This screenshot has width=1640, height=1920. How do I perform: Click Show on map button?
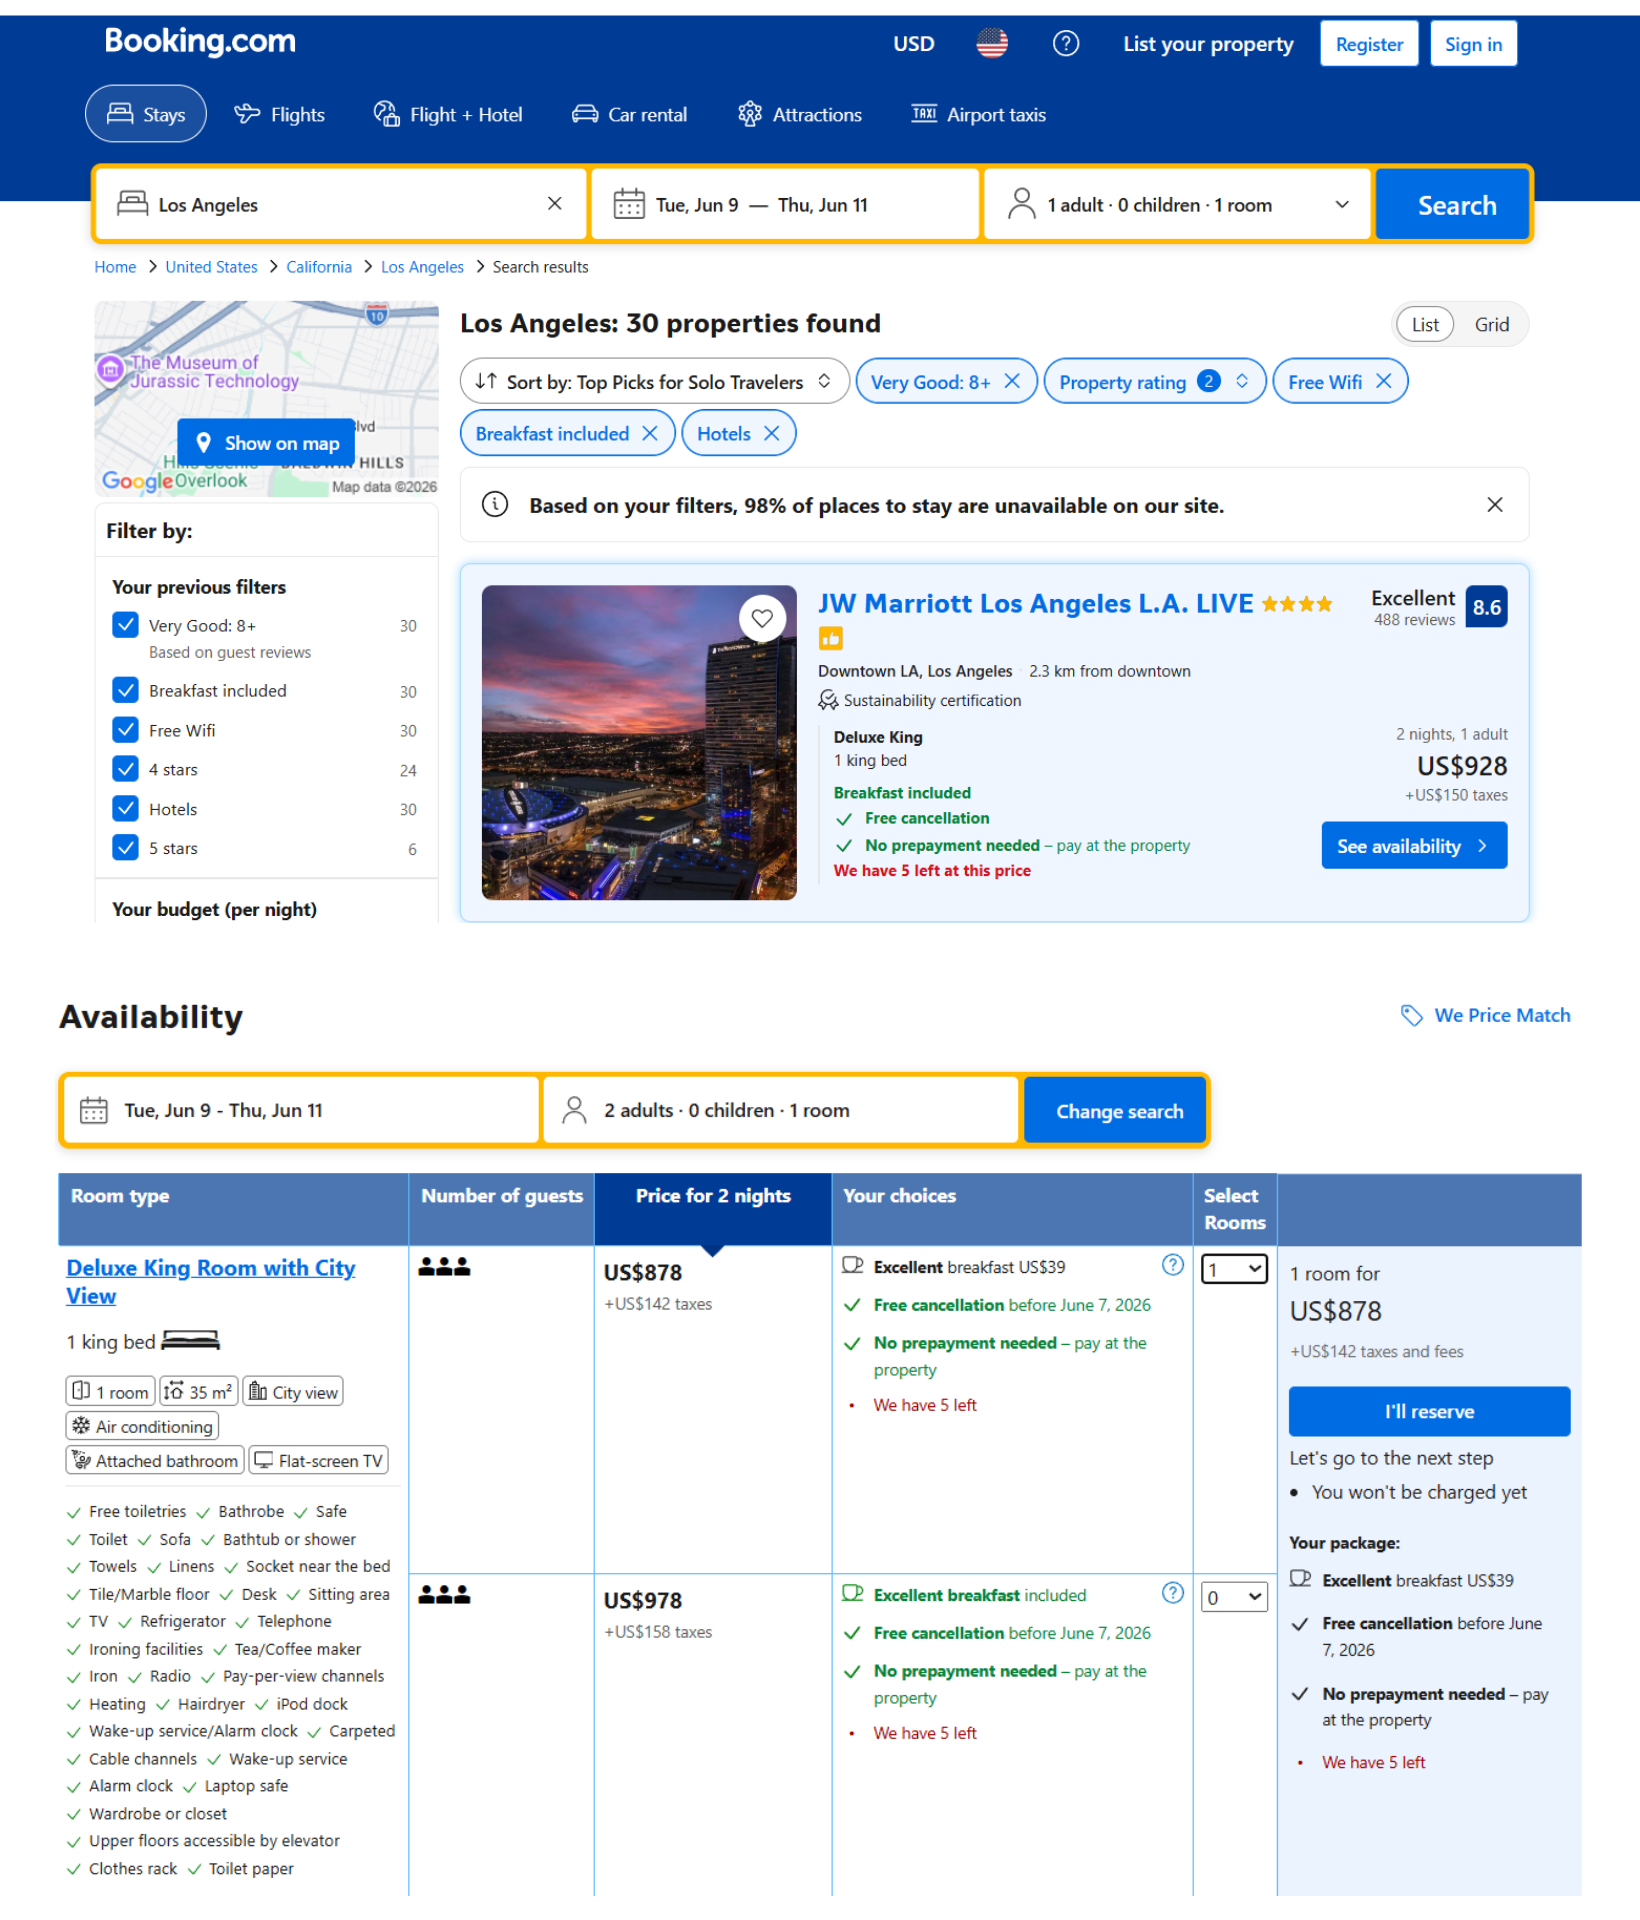coord(267,443)
